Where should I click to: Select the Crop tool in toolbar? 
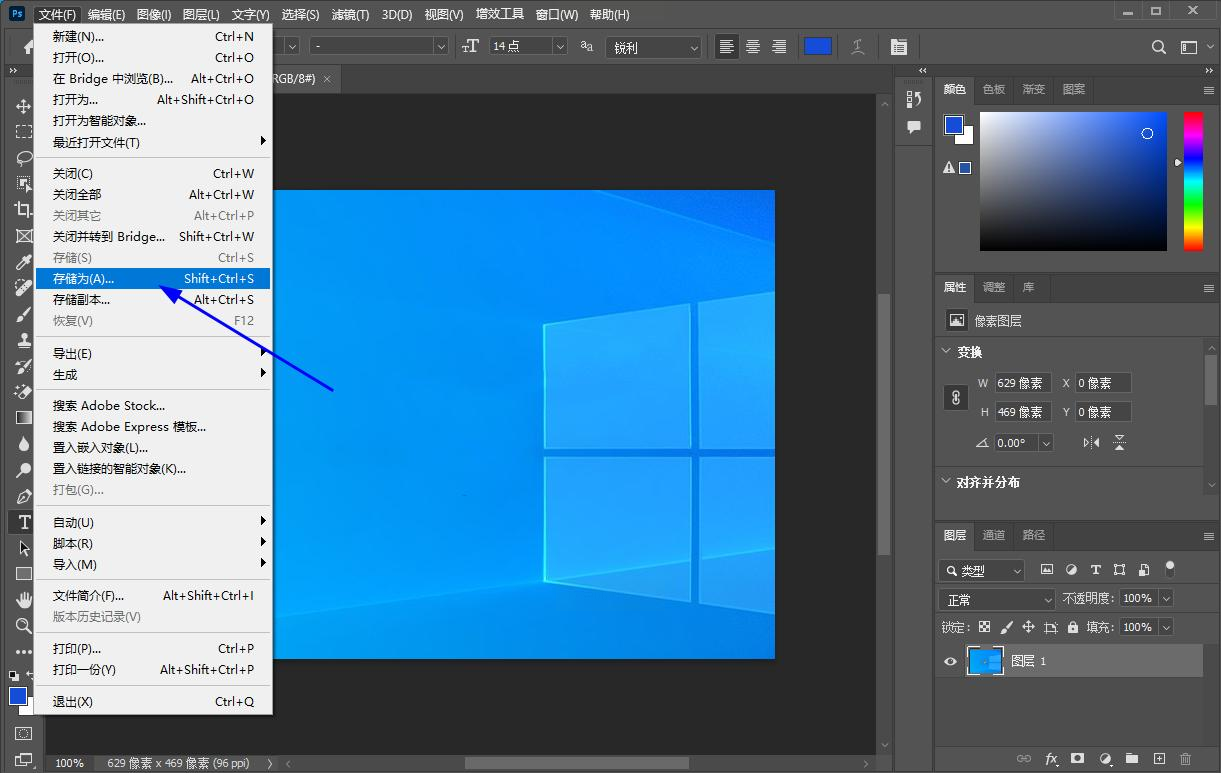(x=23, y=210)
